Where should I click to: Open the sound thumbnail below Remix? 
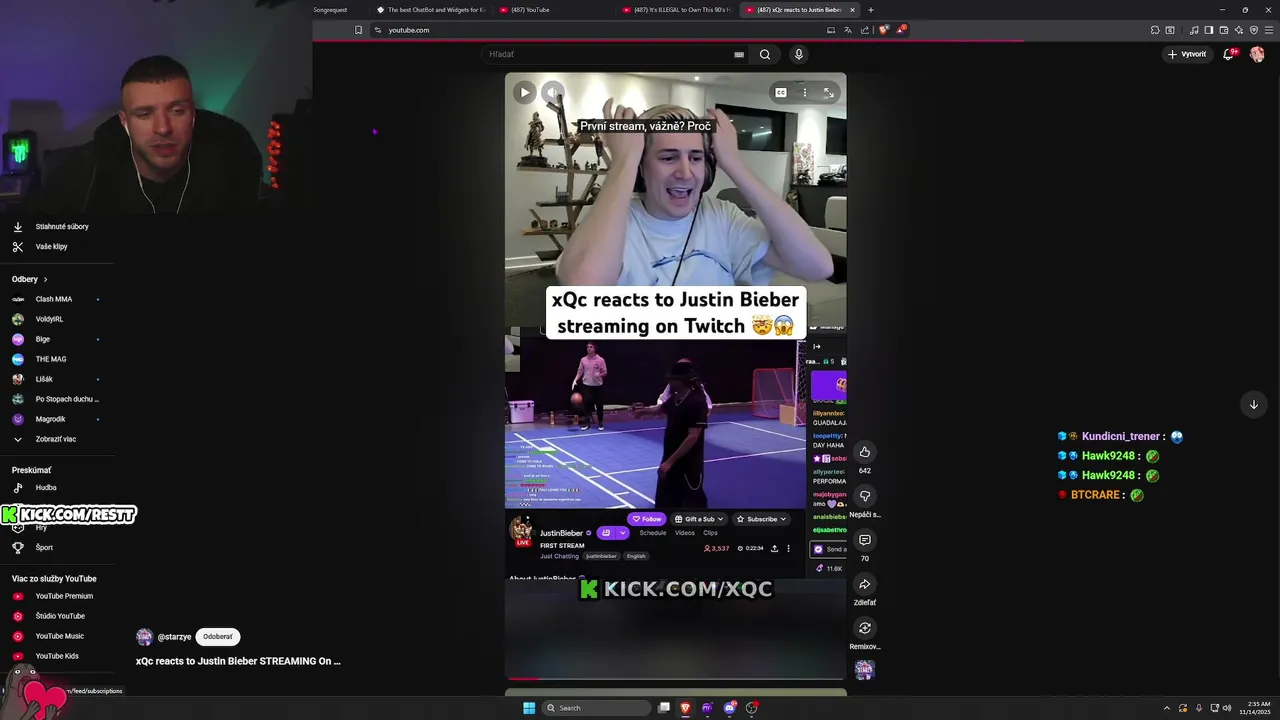pyautogui.click(x=865, y=670)
